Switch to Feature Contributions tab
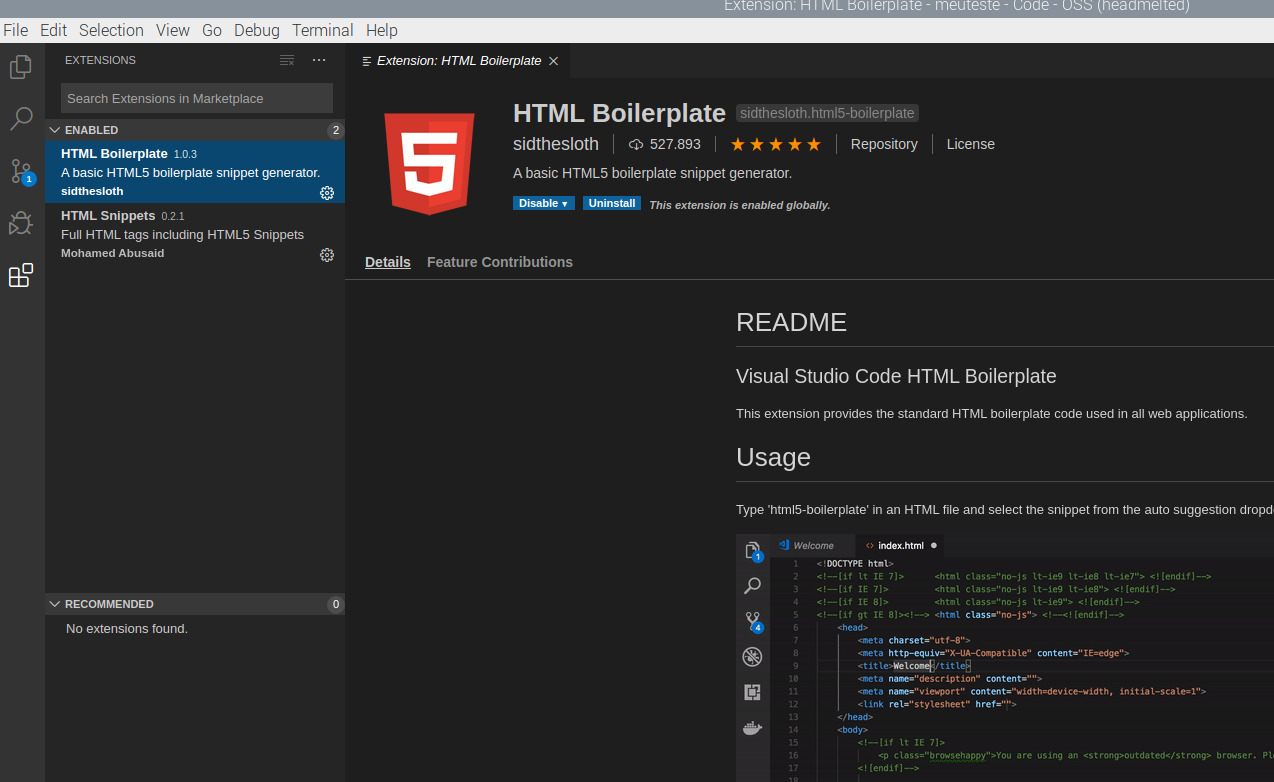This screenshot has width=1274, height=782. (500, 262)
